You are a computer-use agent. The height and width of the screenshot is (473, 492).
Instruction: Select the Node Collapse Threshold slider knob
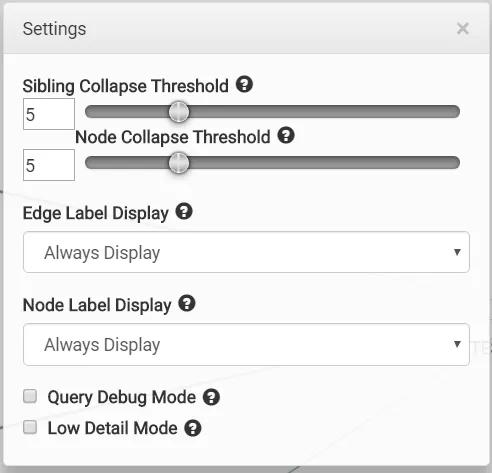pyautogui.click(x=179, y=163)
